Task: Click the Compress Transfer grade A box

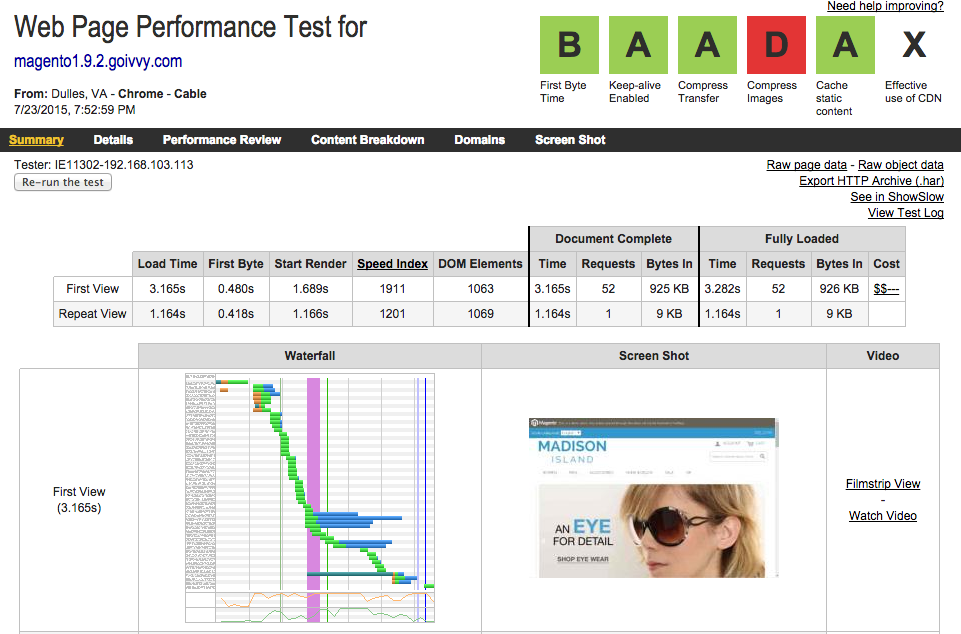Action: pyautogui.click(x=707, y=45)
